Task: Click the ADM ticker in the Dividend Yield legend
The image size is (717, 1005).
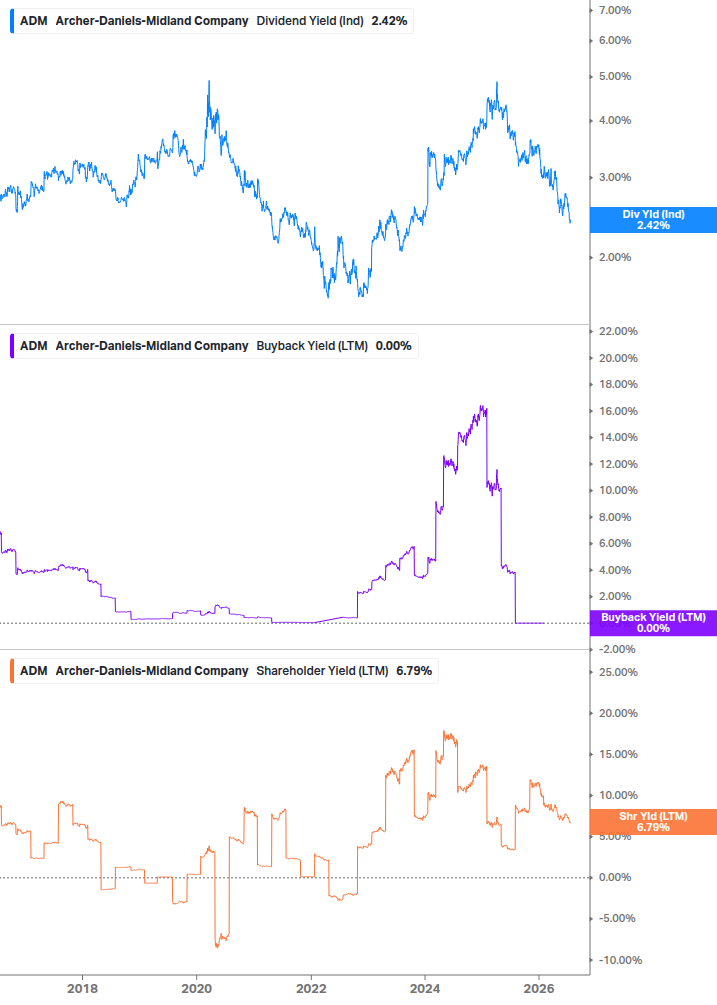Action: coord(34,21)
